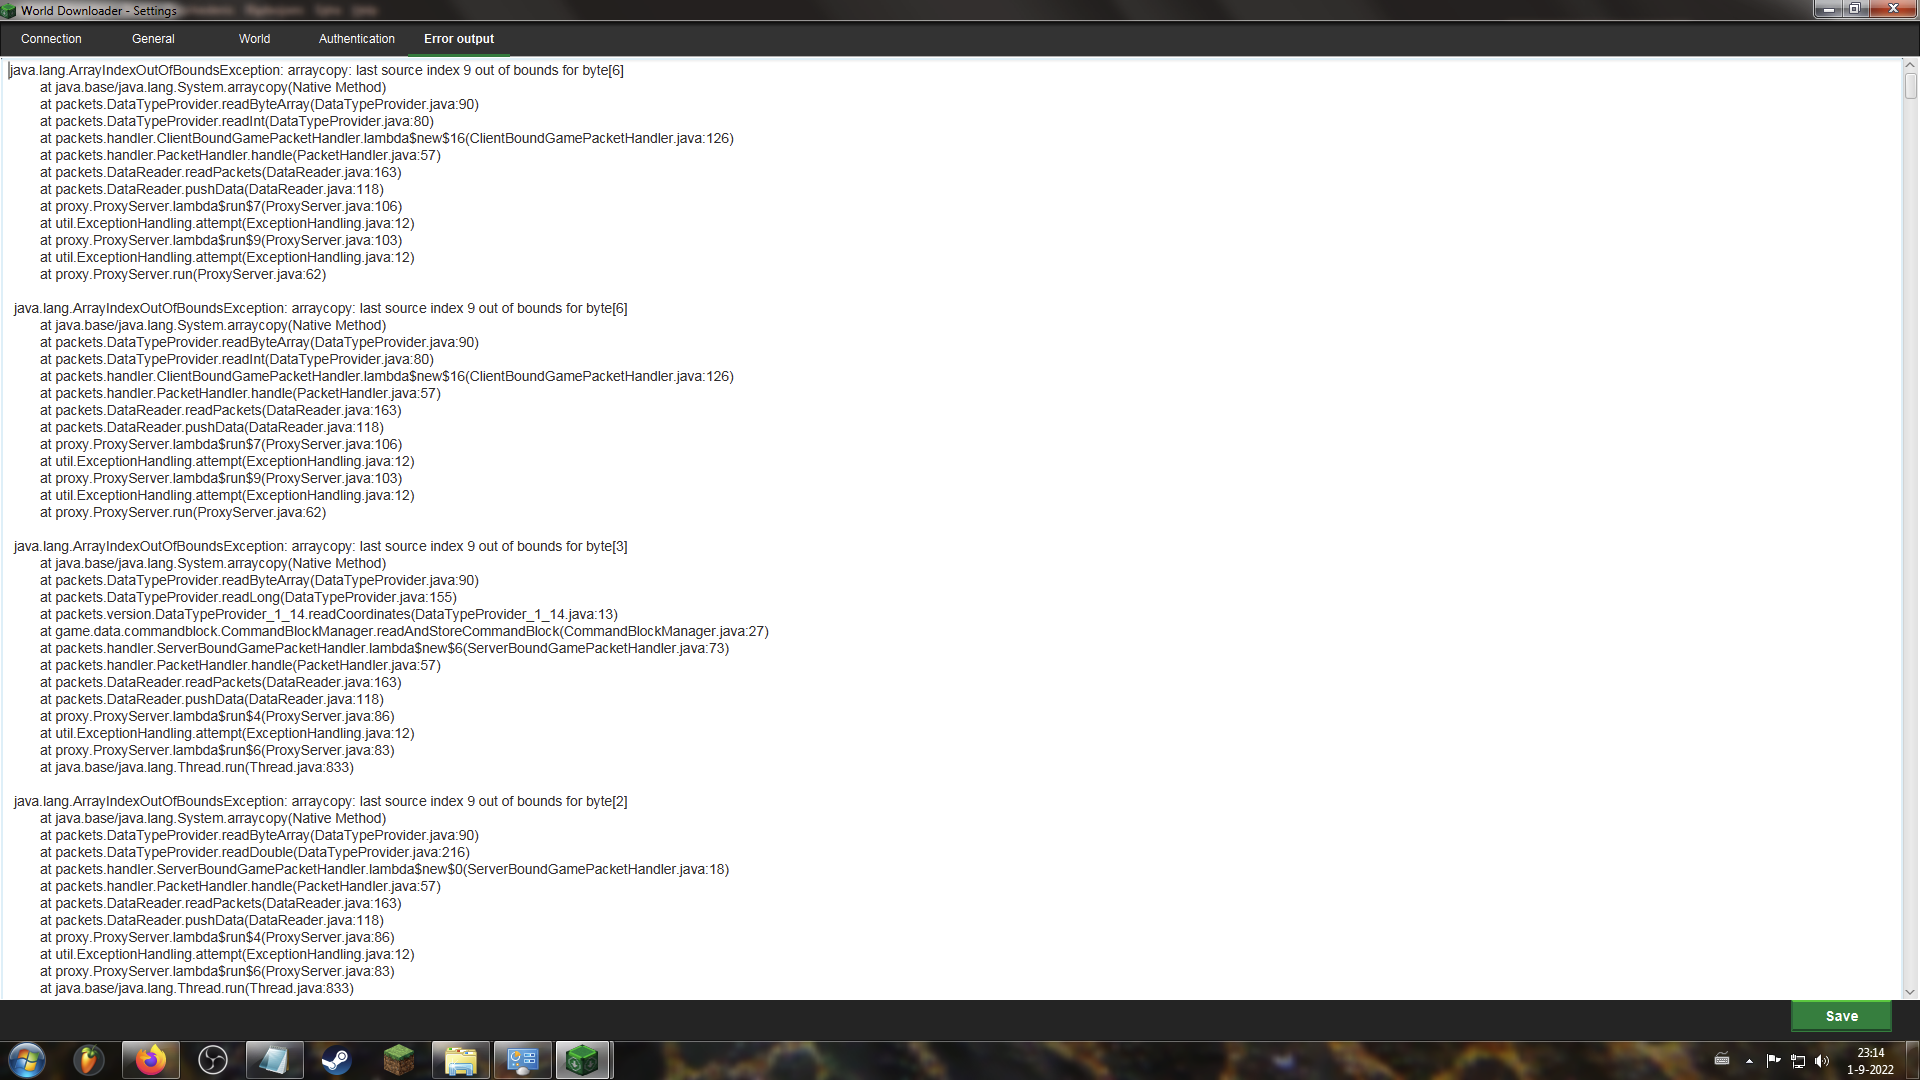Screen dimensions: 1920x1080
Task: Open Windows Explorer folder icon
Action: point(461,1060)
